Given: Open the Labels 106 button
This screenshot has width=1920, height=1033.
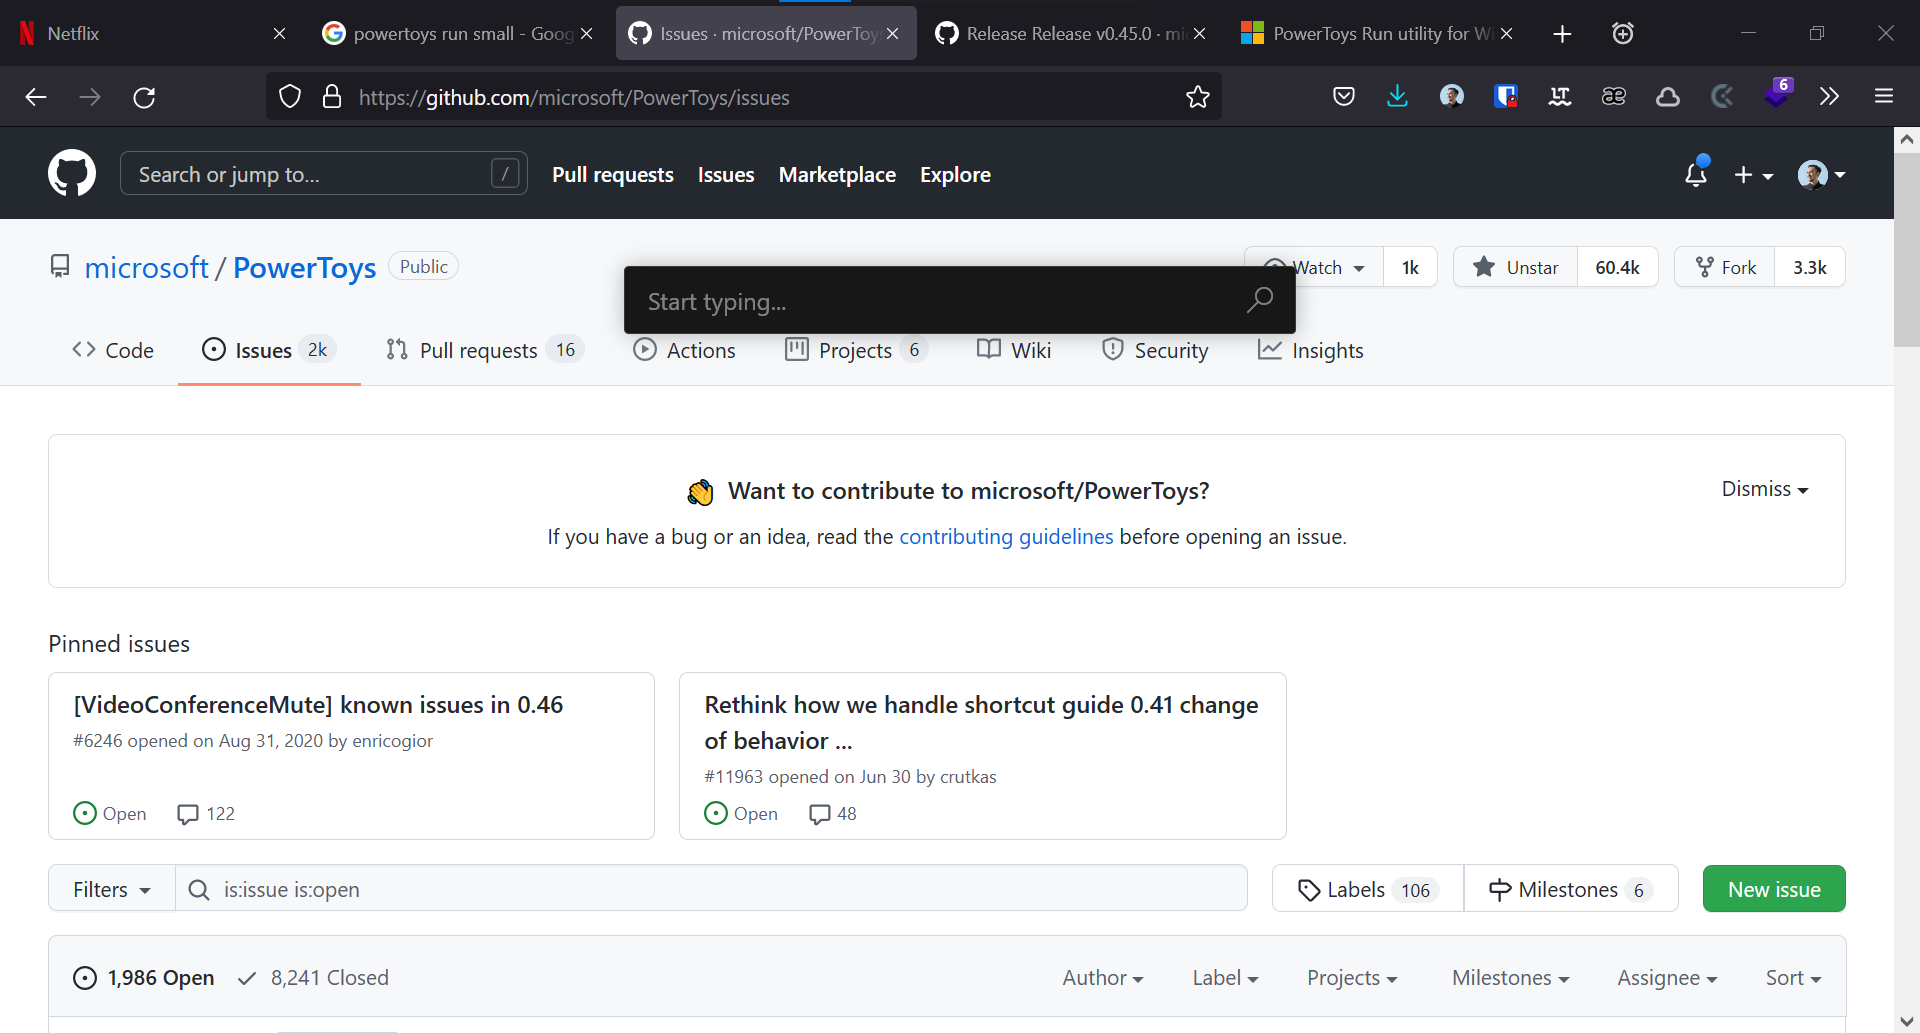Looking at the screenshot, I should coord(1367,889).
